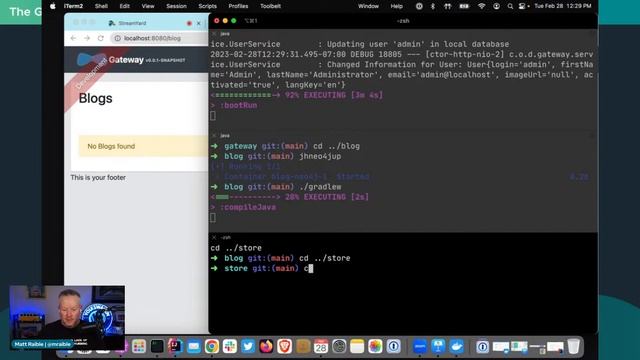Open the Apple menu
This screenshot has width=640, height=360.
pyautogui.click(x=53, y=6)
